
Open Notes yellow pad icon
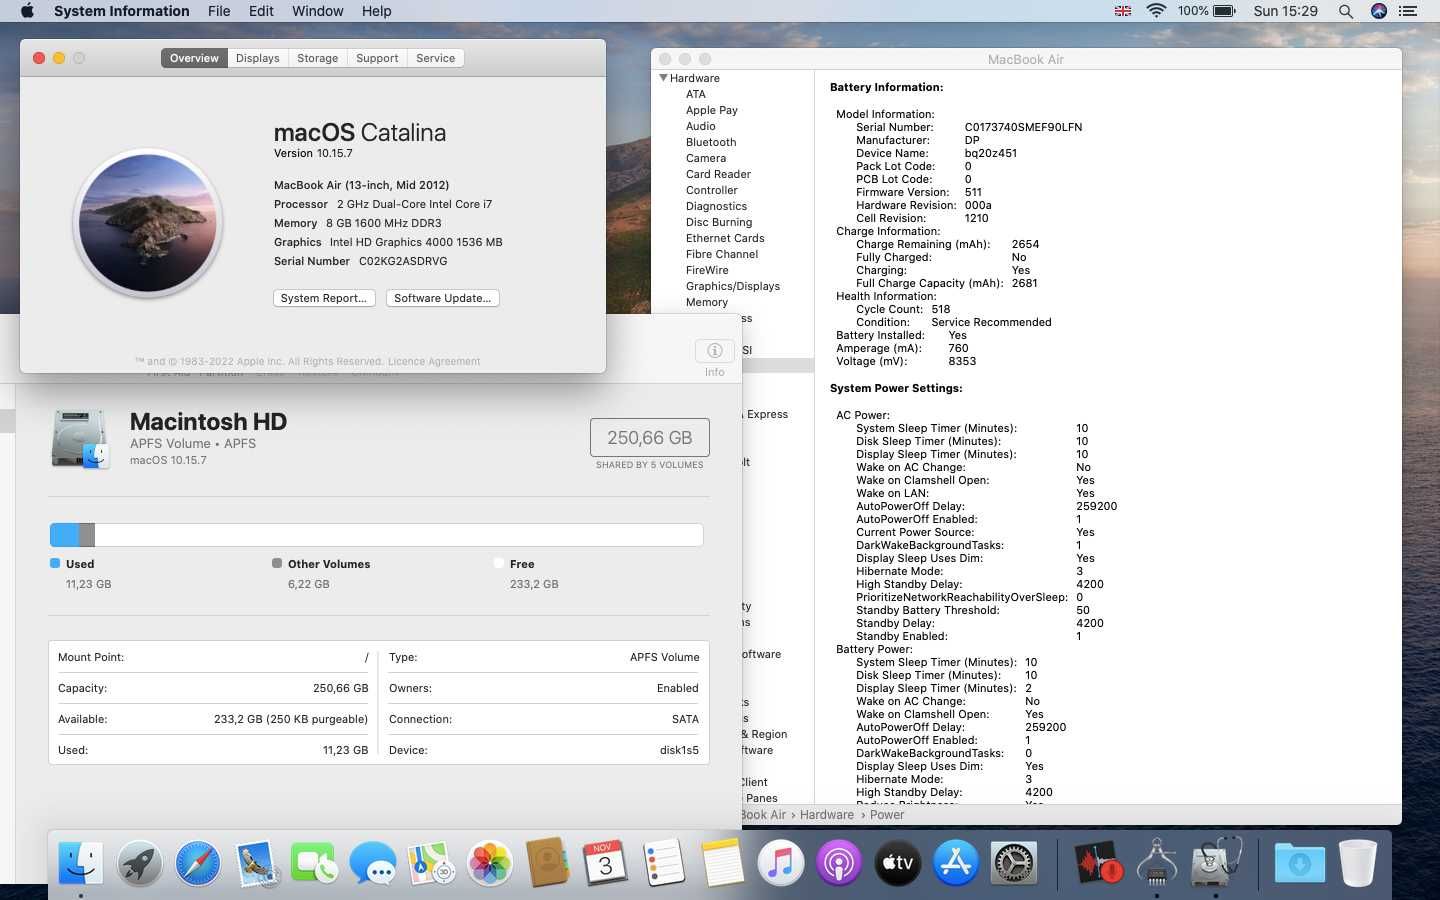click(x=722, y=862)
